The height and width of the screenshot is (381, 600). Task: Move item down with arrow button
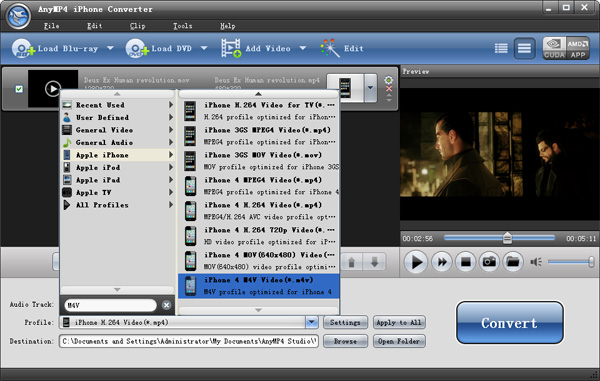coord(374,262)
